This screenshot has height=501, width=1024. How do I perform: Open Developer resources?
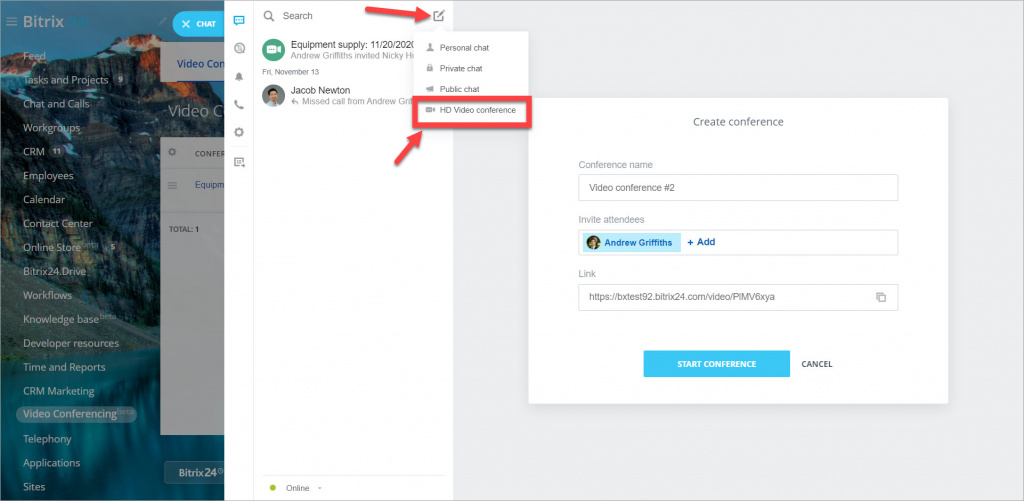(x=71, y=343)
